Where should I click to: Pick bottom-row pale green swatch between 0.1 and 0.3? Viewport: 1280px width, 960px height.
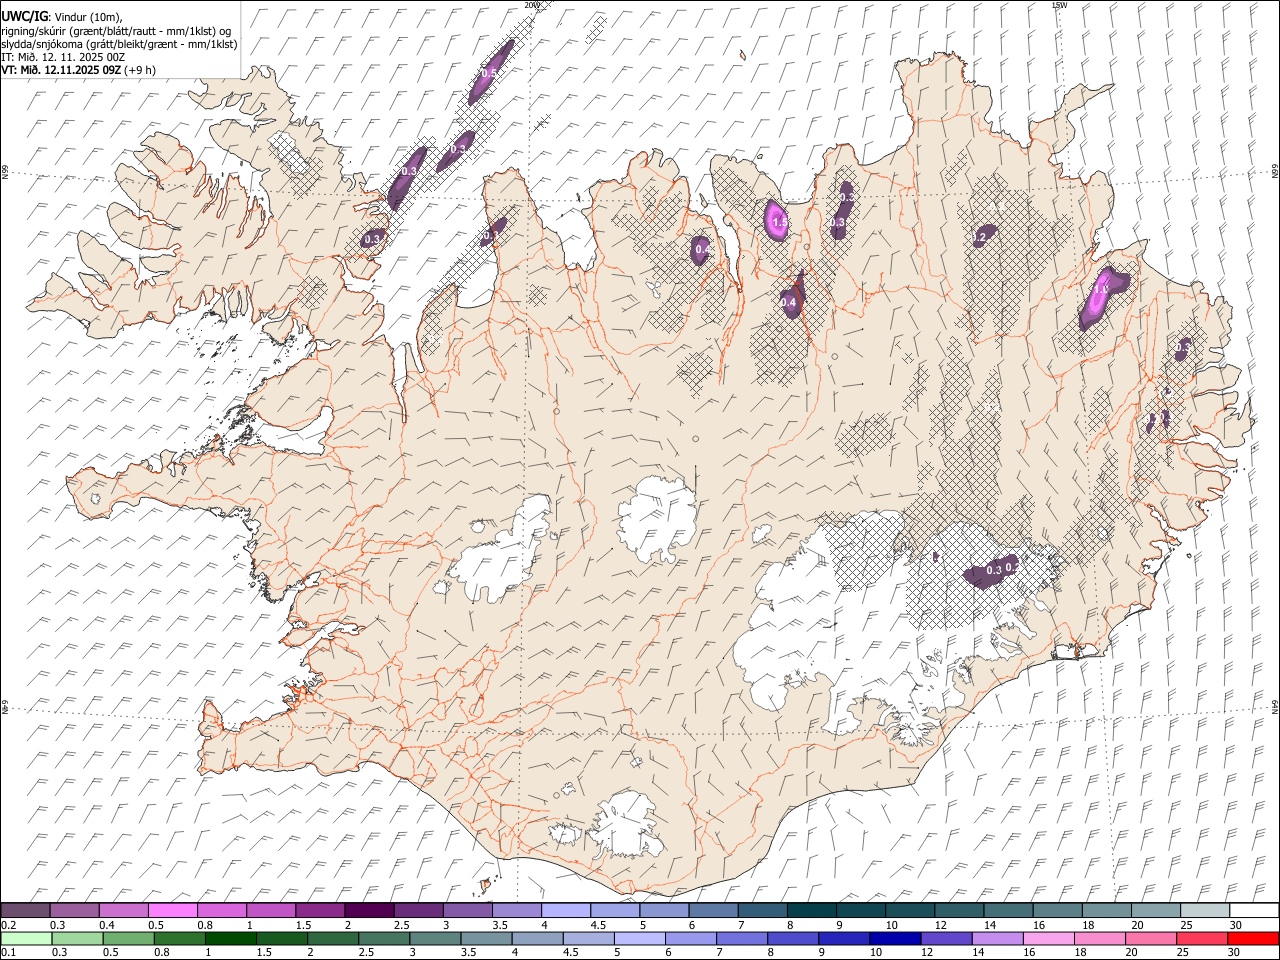coord(26,938)
